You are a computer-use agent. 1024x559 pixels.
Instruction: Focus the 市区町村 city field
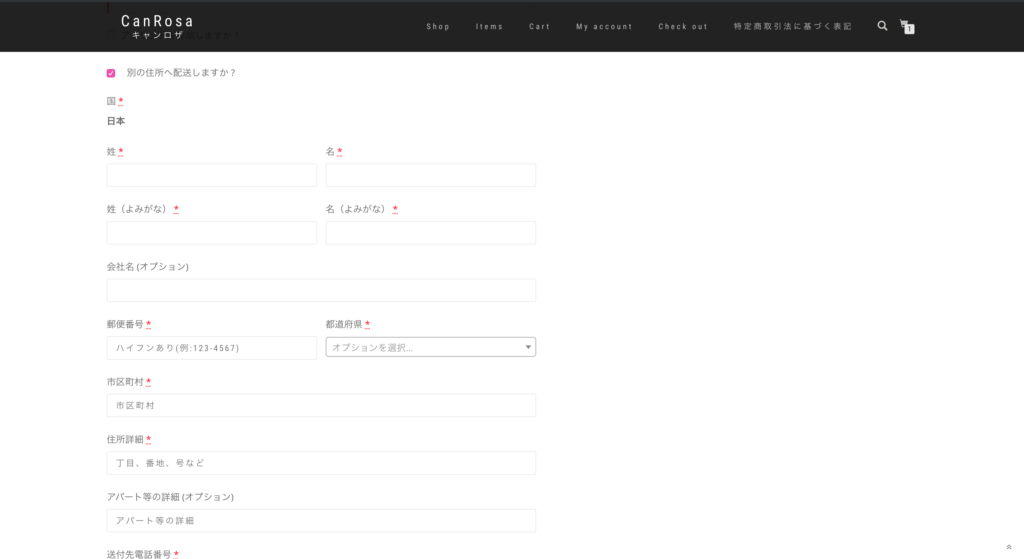pyautogui.click(x=321, y=406)
